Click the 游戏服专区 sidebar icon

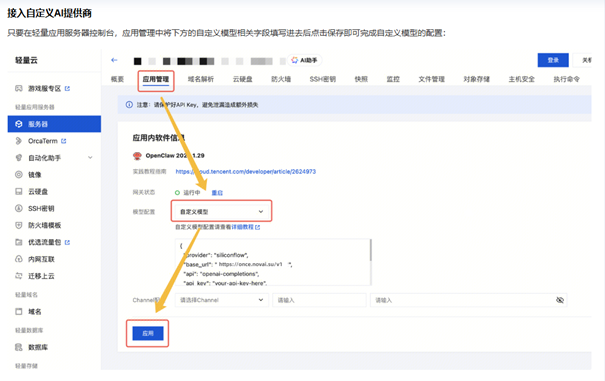pyautogui.click(x=19, y=88)
